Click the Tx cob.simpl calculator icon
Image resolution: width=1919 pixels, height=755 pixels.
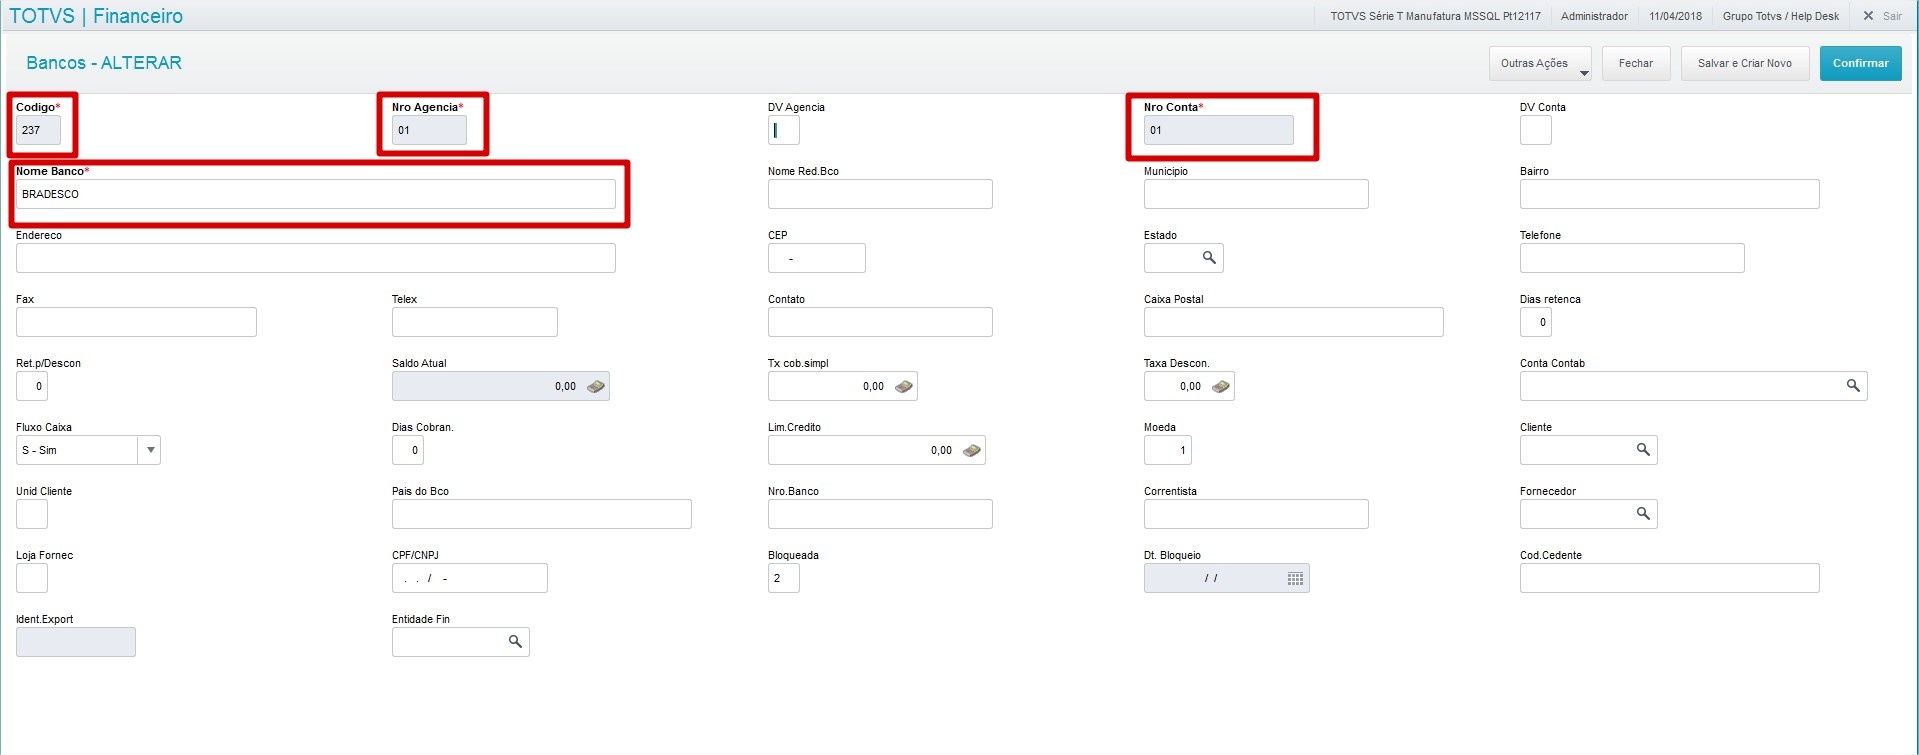click(x=903, y=386)
